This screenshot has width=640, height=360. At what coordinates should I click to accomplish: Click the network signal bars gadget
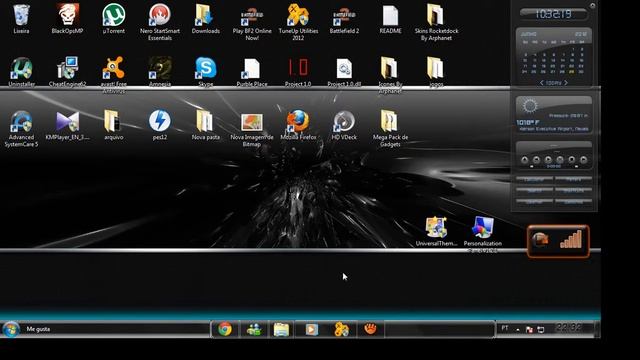click(571, 240)
